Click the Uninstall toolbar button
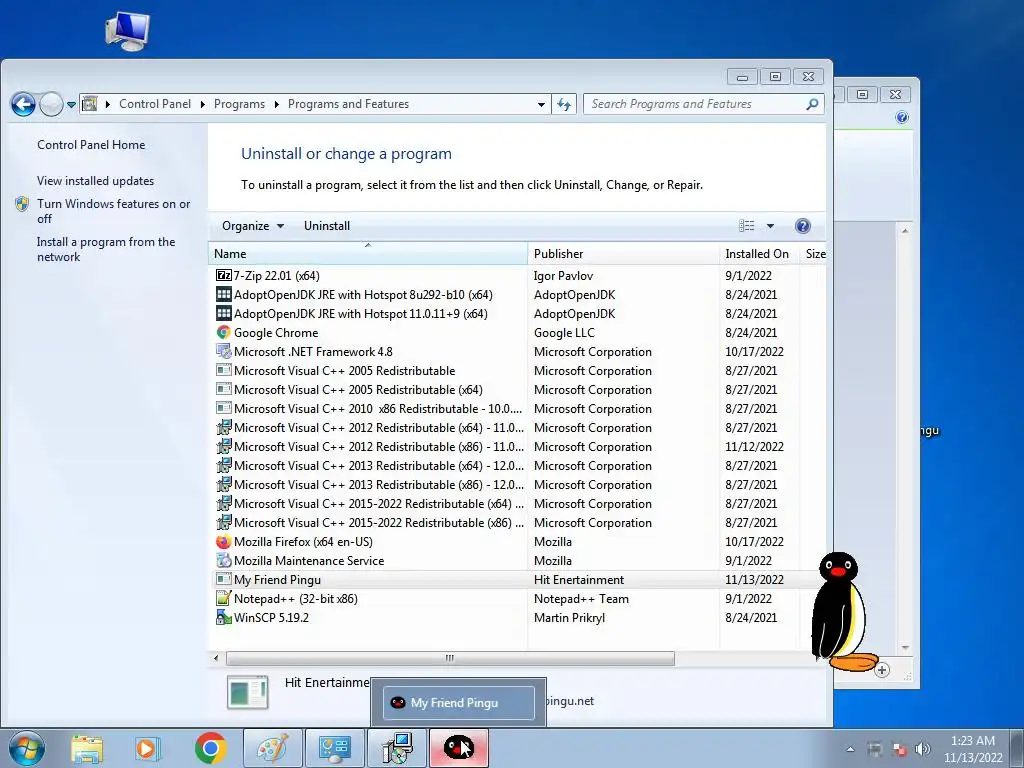The height and width of the screenshot is (768, 1024). [x=327, y=226]
